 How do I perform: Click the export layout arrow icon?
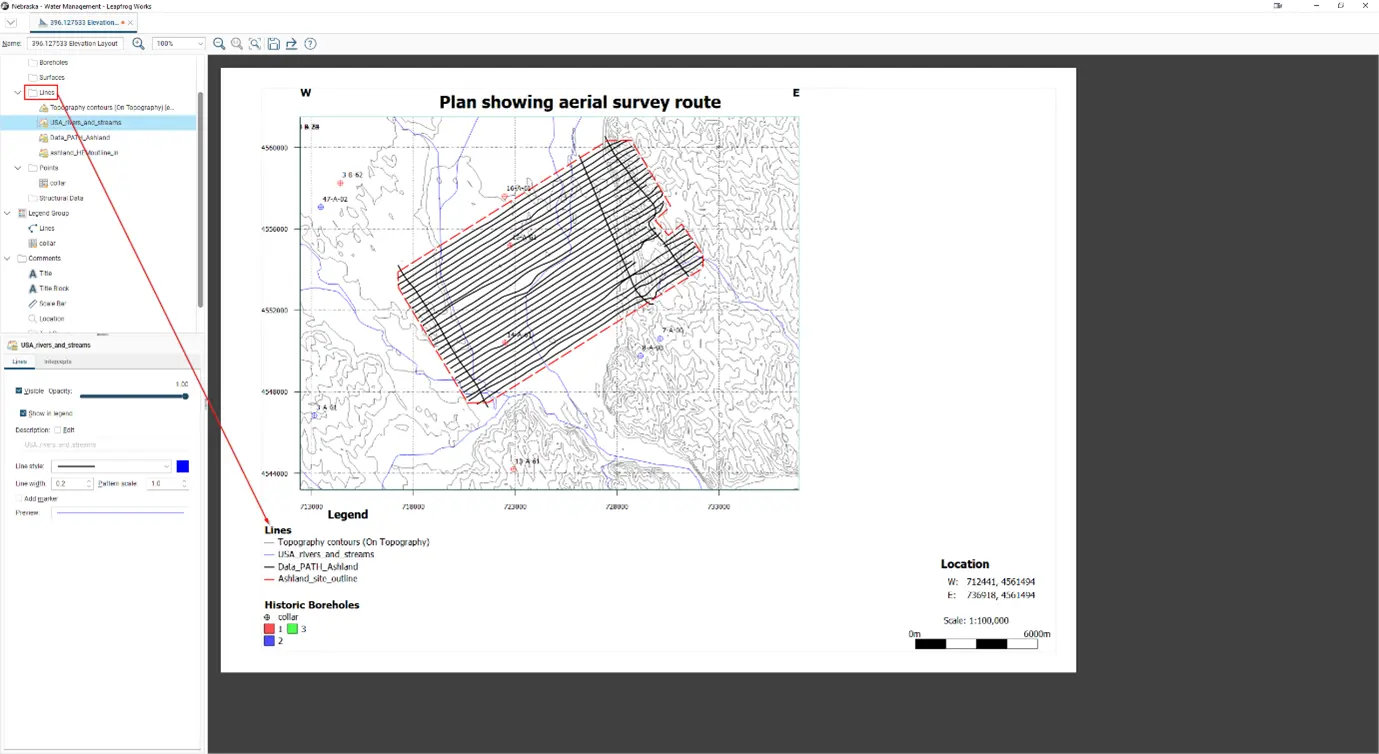(291, 44)
